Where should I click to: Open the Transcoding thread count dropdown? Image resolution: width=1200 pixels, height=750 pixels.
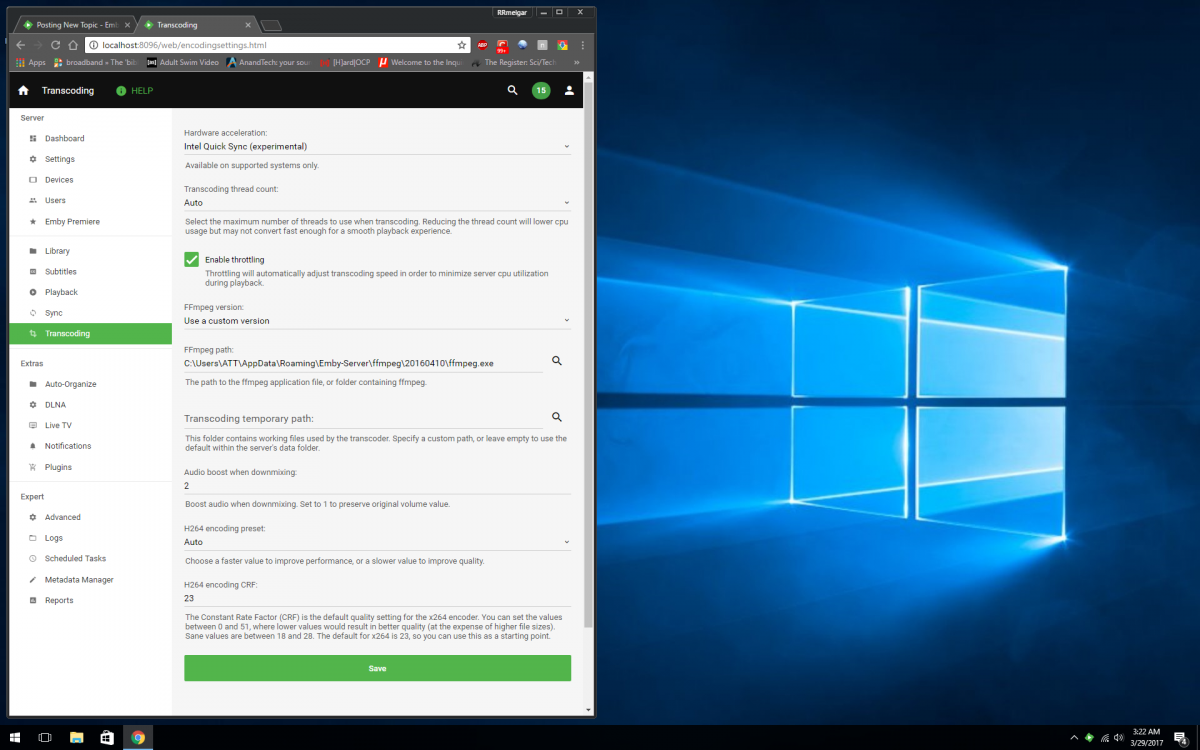[x=377, y=203]
